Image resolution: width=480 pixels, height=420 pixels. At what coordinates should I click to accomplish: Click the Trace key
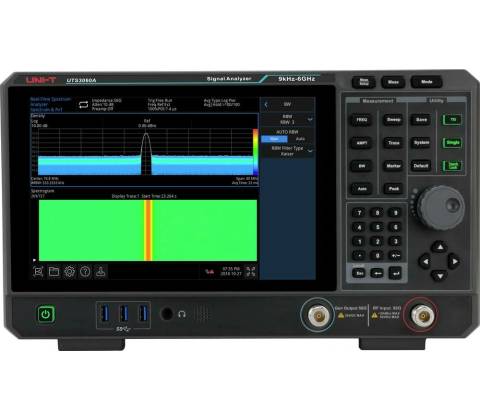click(394, 143)
